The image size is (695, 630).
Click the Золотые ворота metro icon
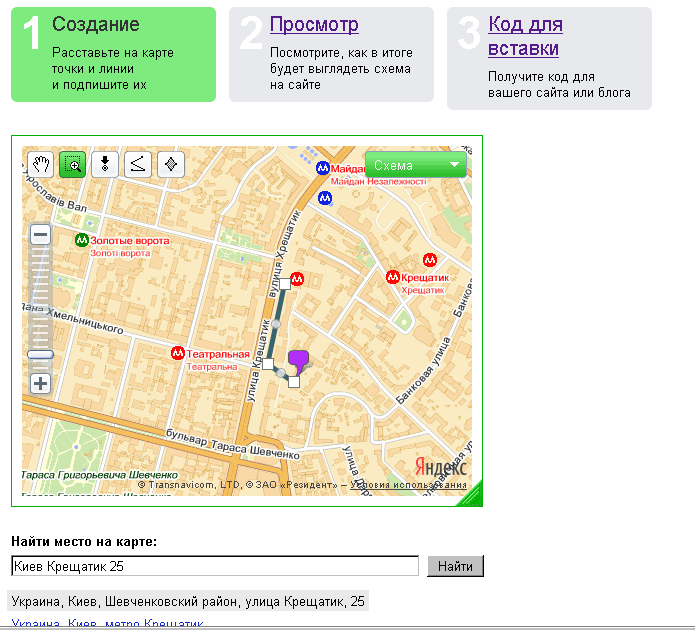[82, 240]
